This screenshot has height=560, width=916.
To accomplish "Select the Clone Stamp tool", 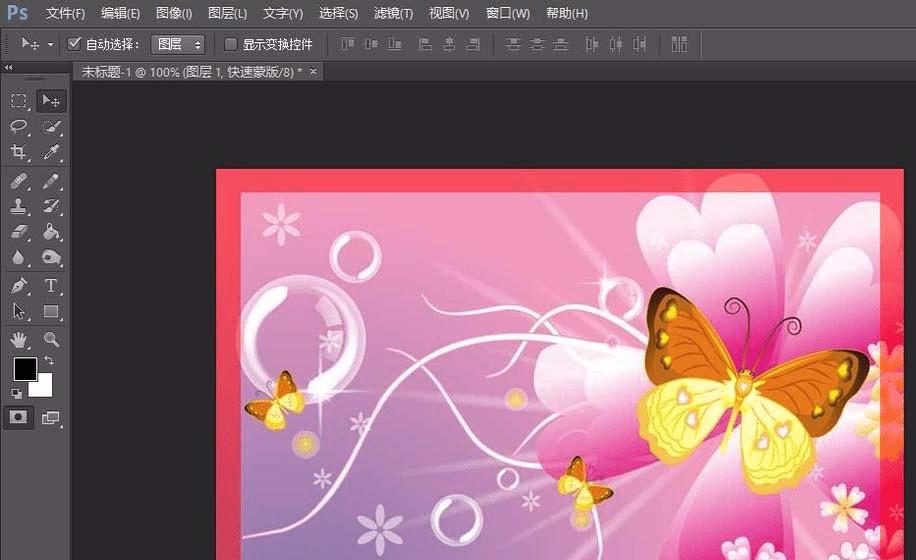I will point(19,206).
